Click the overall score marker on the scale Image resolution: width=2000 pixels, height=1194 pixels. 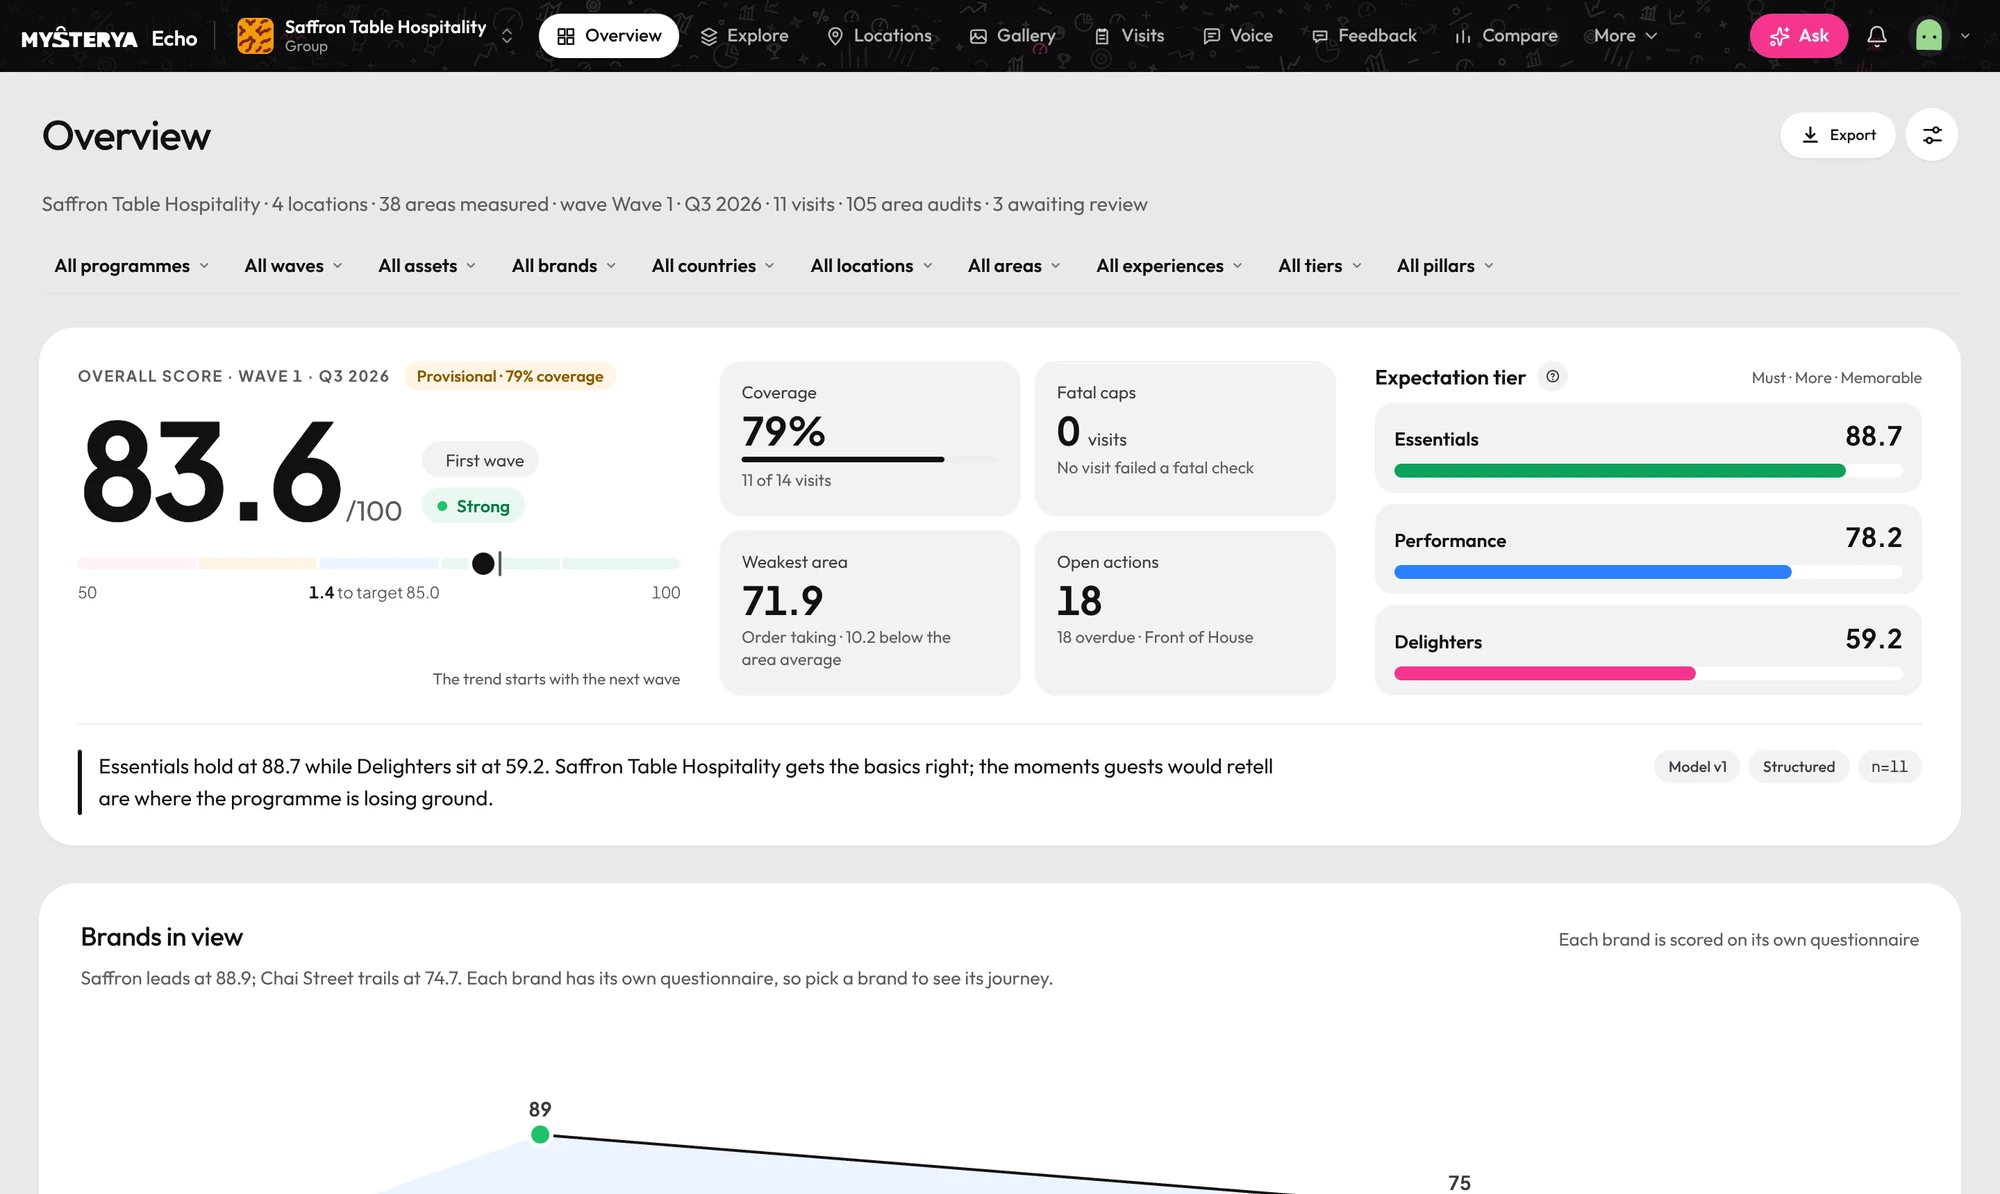483,564
